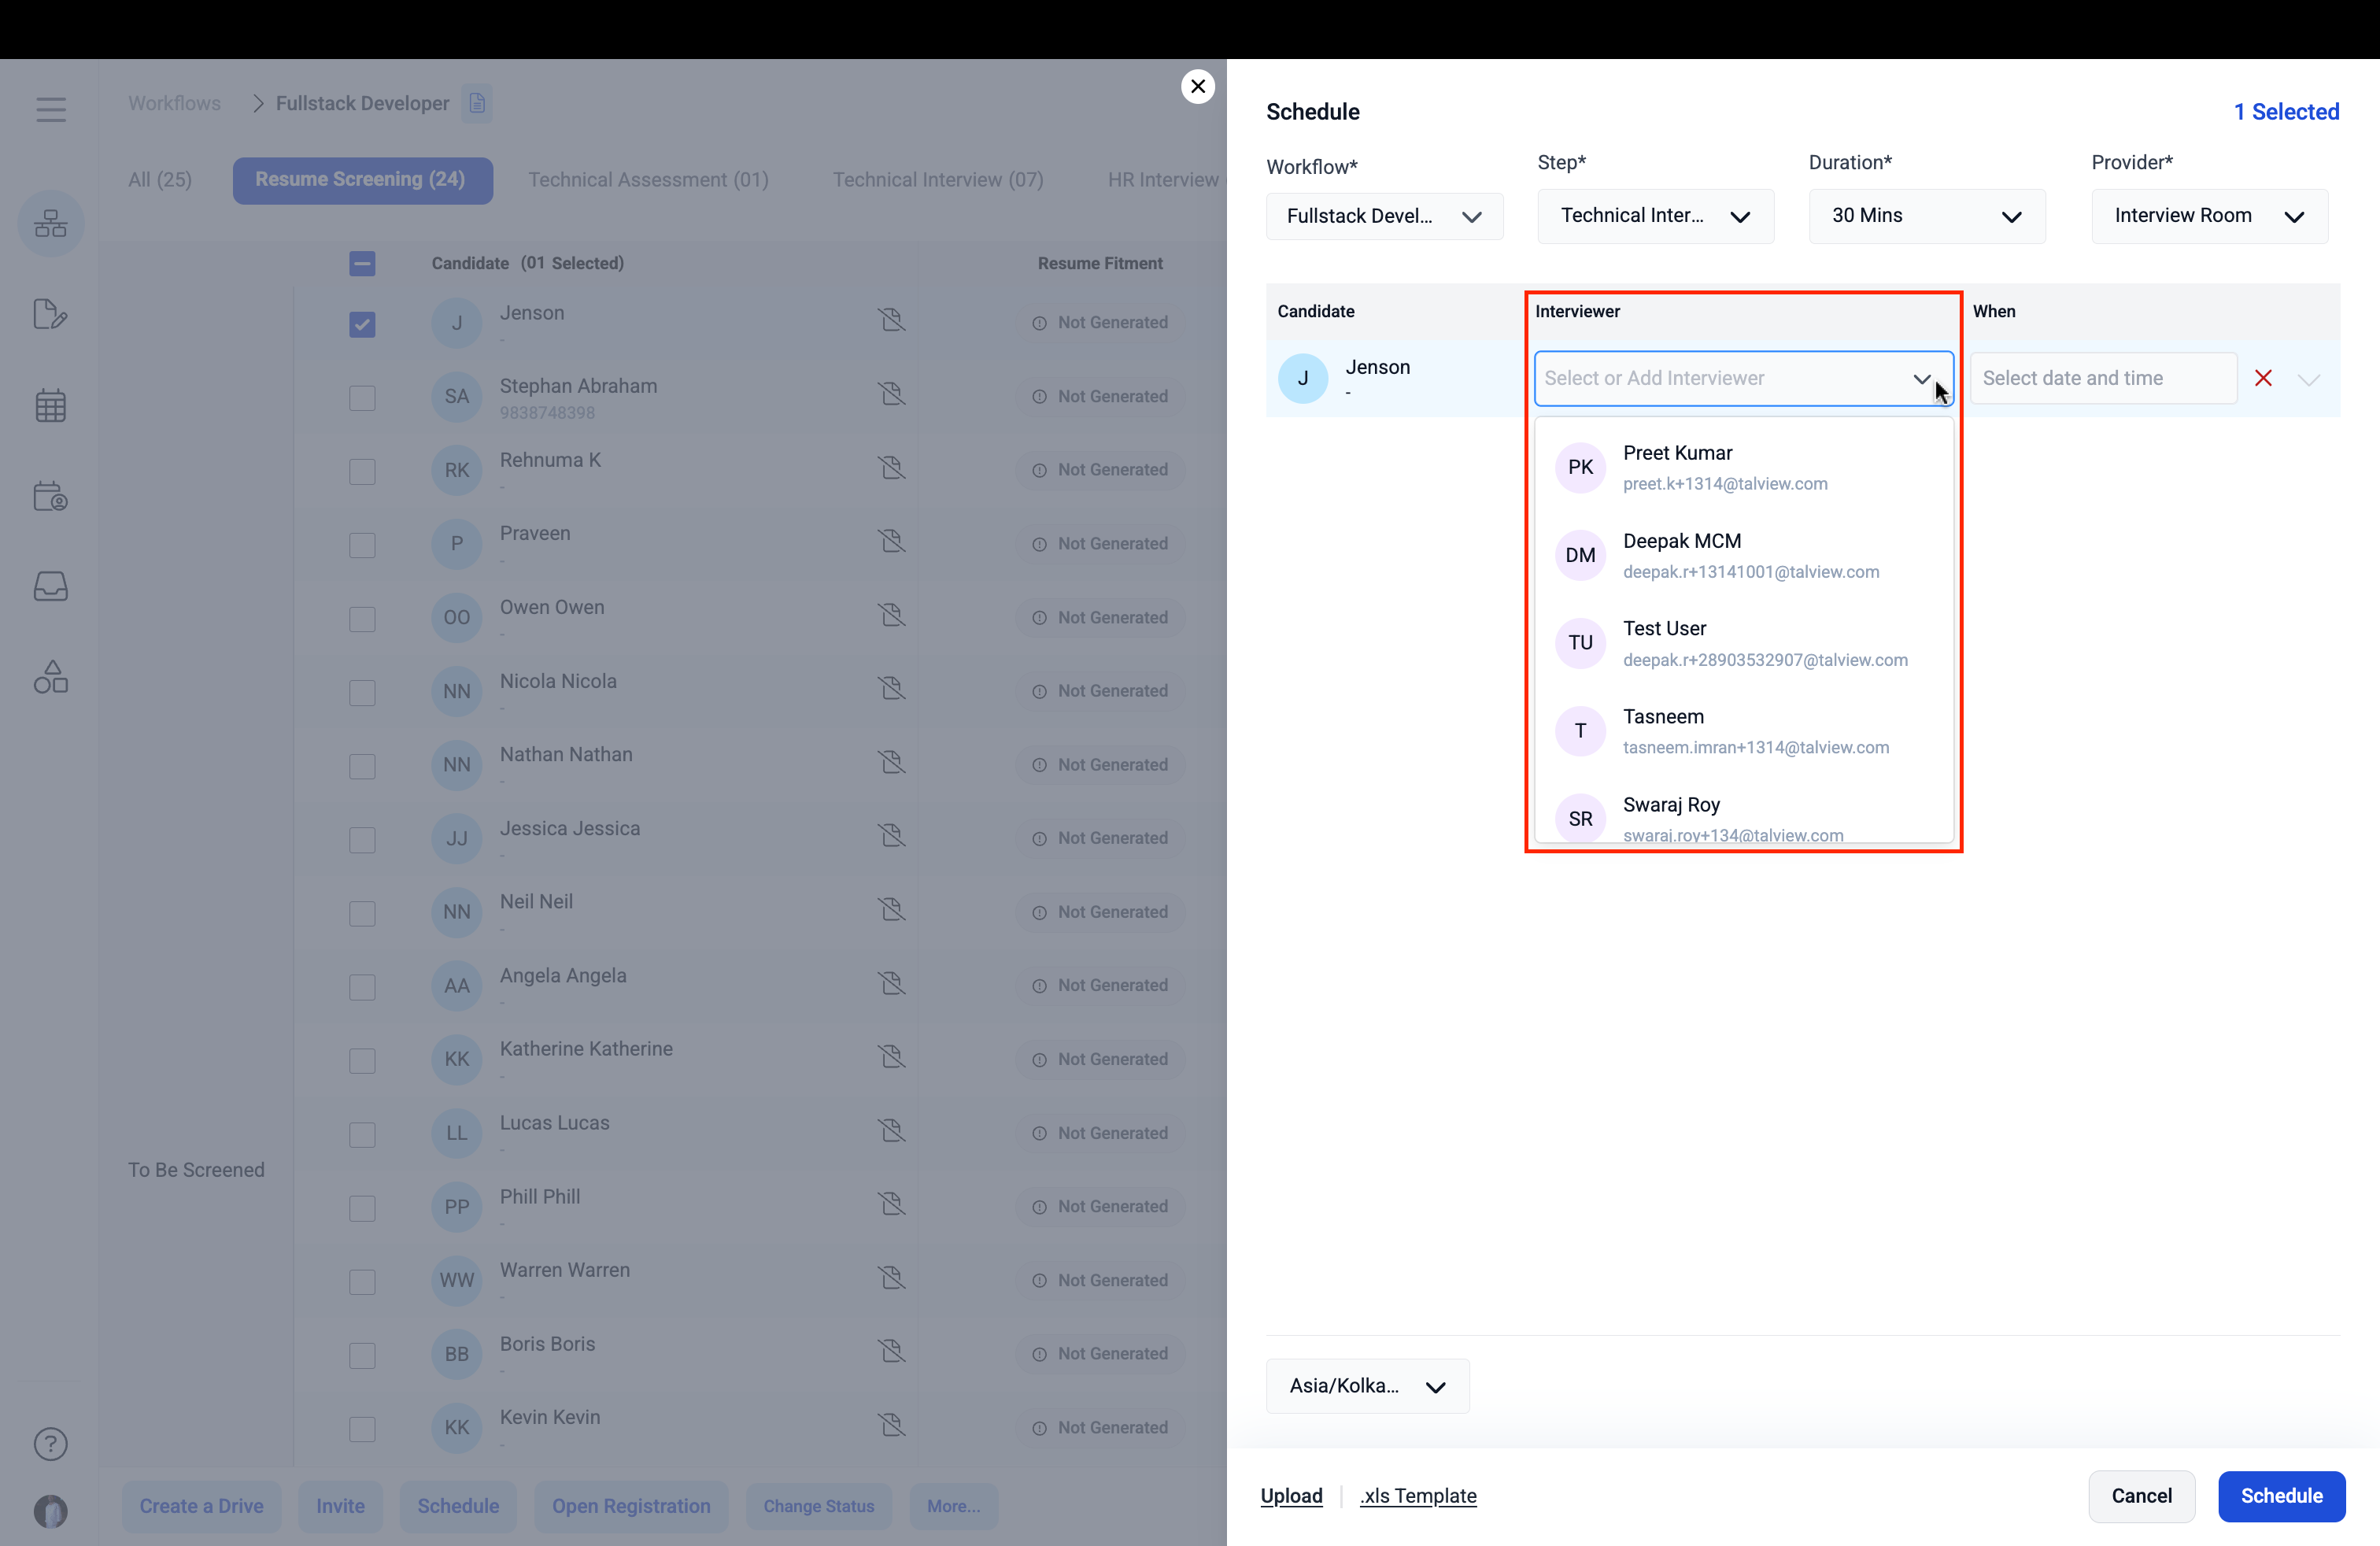Click the help question mark icon

(51, 1444)
